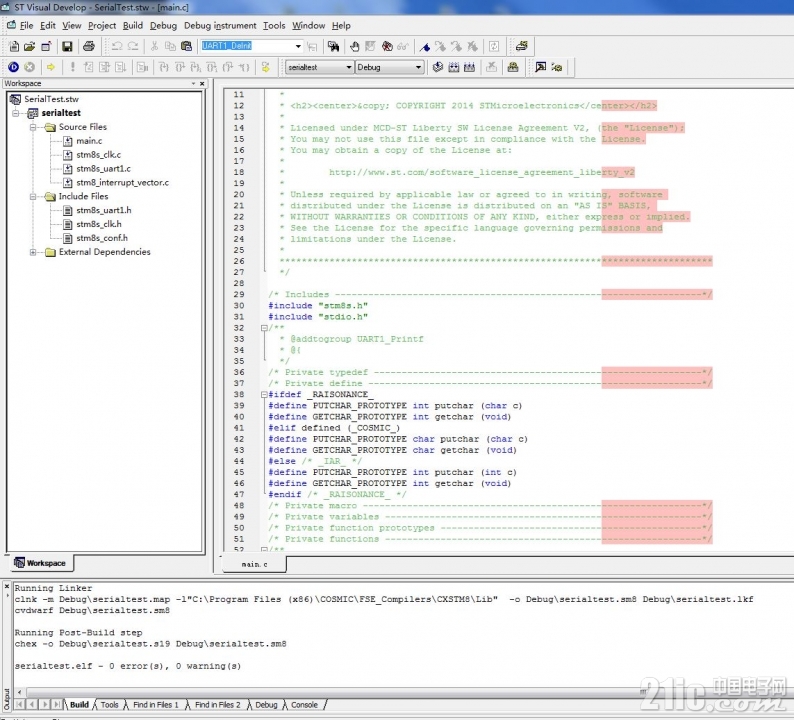794x720 pixels.
Task: Close the Output panel with its X
Action: click(x=7, y=586)
